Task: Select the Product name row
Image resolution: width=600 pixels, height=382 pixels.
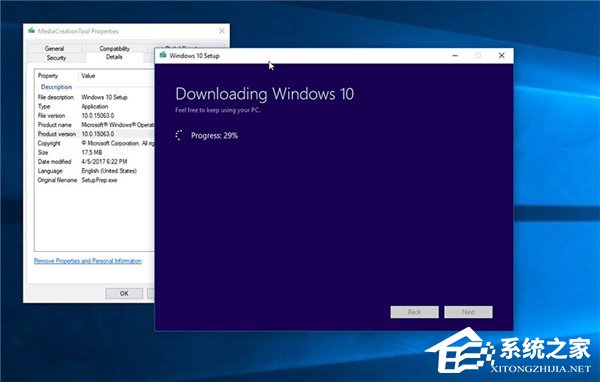Action: tap(95, 125)
